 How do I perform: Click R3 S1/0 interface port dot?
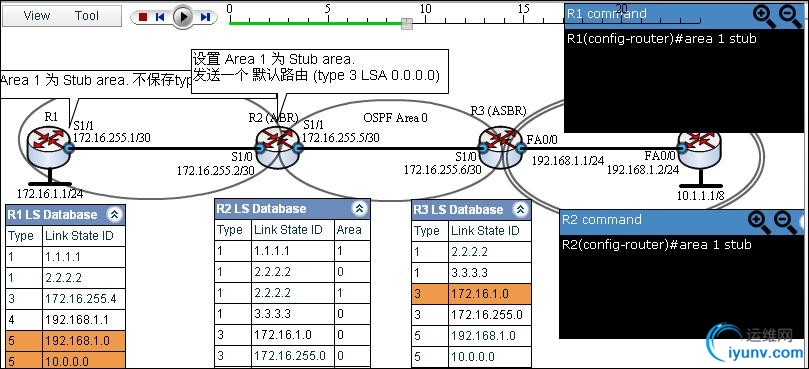(482, 149)
